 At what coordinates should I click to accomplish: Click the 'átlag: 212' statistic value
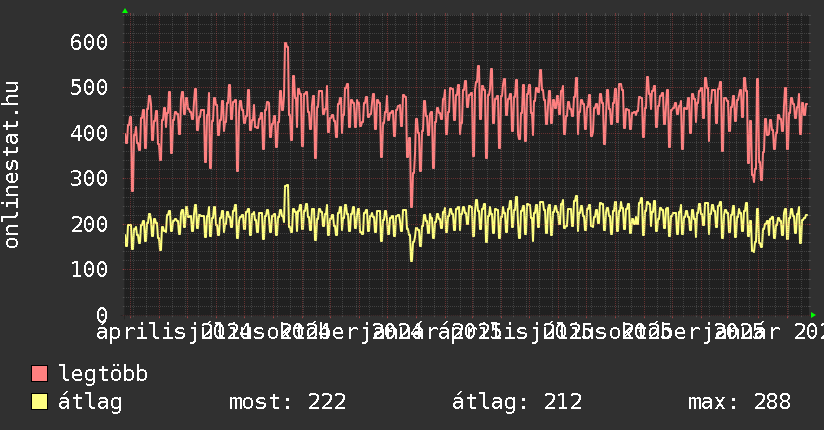517,402
